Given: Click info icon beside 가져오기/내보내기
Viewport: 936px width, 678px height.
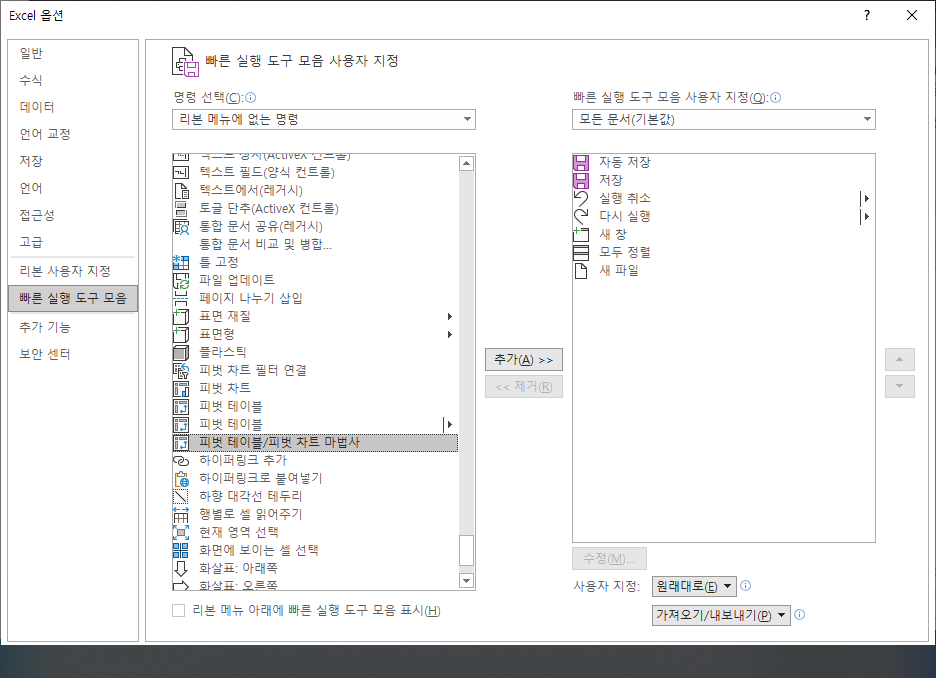Looking at the screenshot, I should point(800,614).
